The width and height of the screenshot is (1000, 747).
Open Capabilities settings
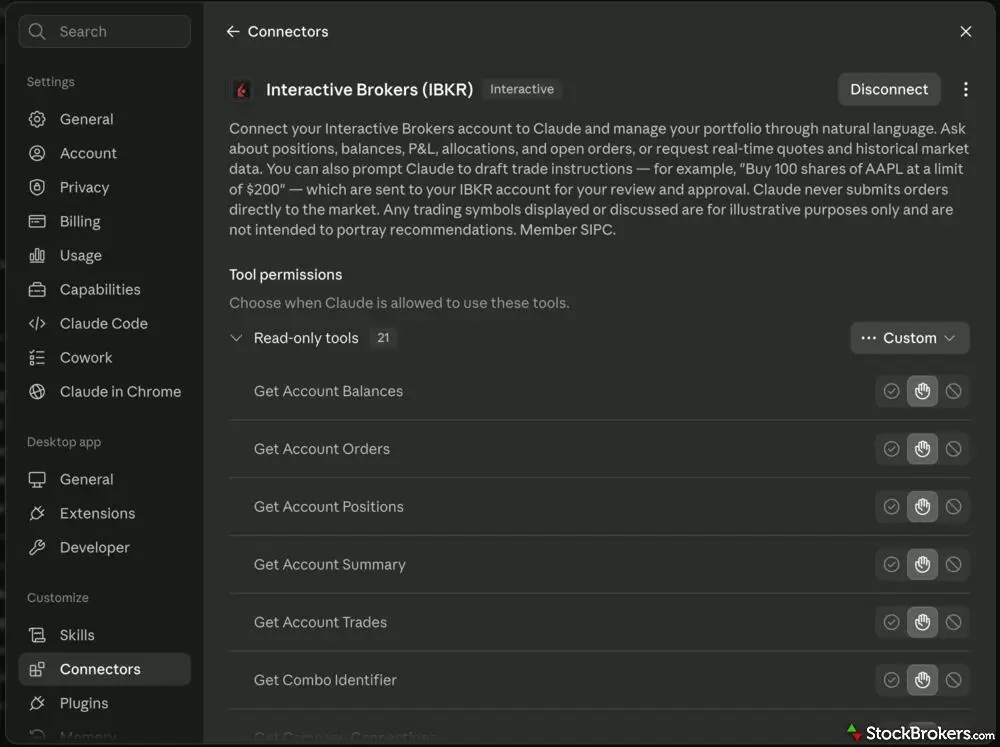point(105,290)
